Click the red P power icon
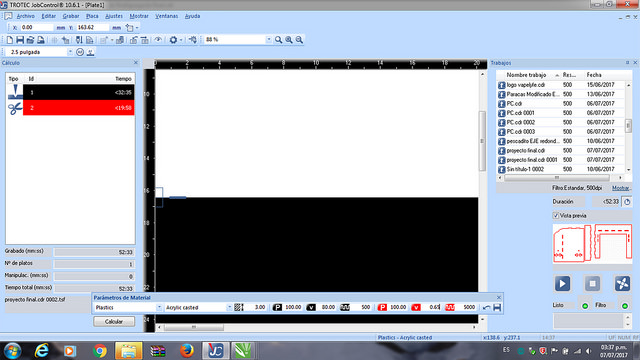640x360 pixels. pyautogui.click(x=382, y=307)
